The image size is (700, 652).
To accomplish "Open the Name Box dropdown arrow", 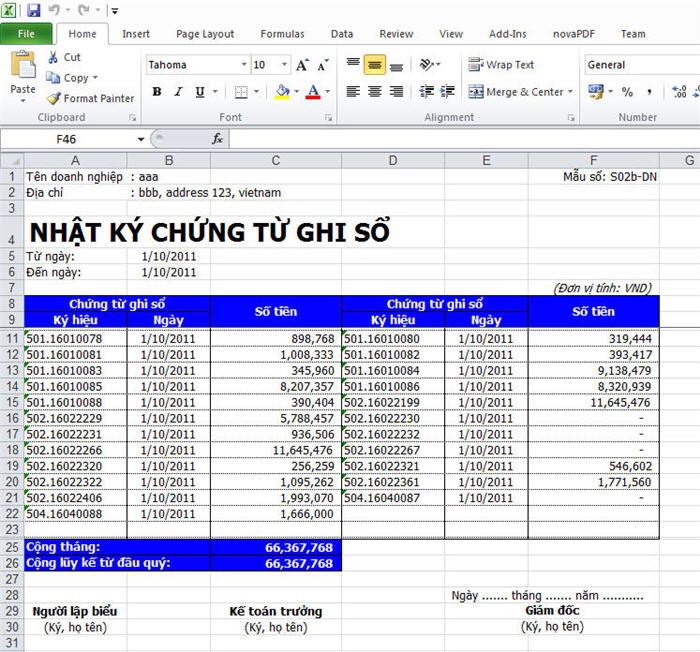I will pos(140,139).
